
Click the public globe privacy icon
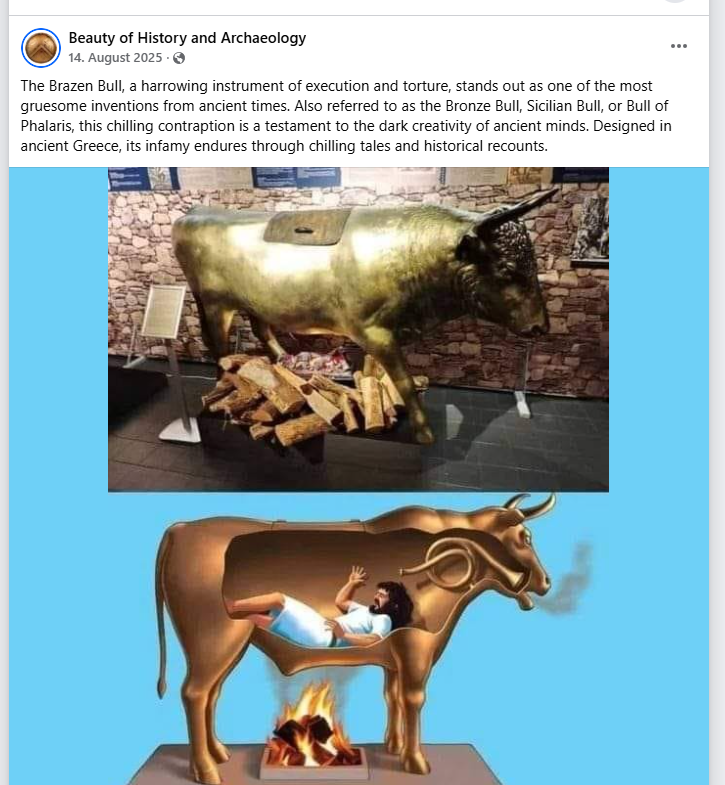coord(179,59)
